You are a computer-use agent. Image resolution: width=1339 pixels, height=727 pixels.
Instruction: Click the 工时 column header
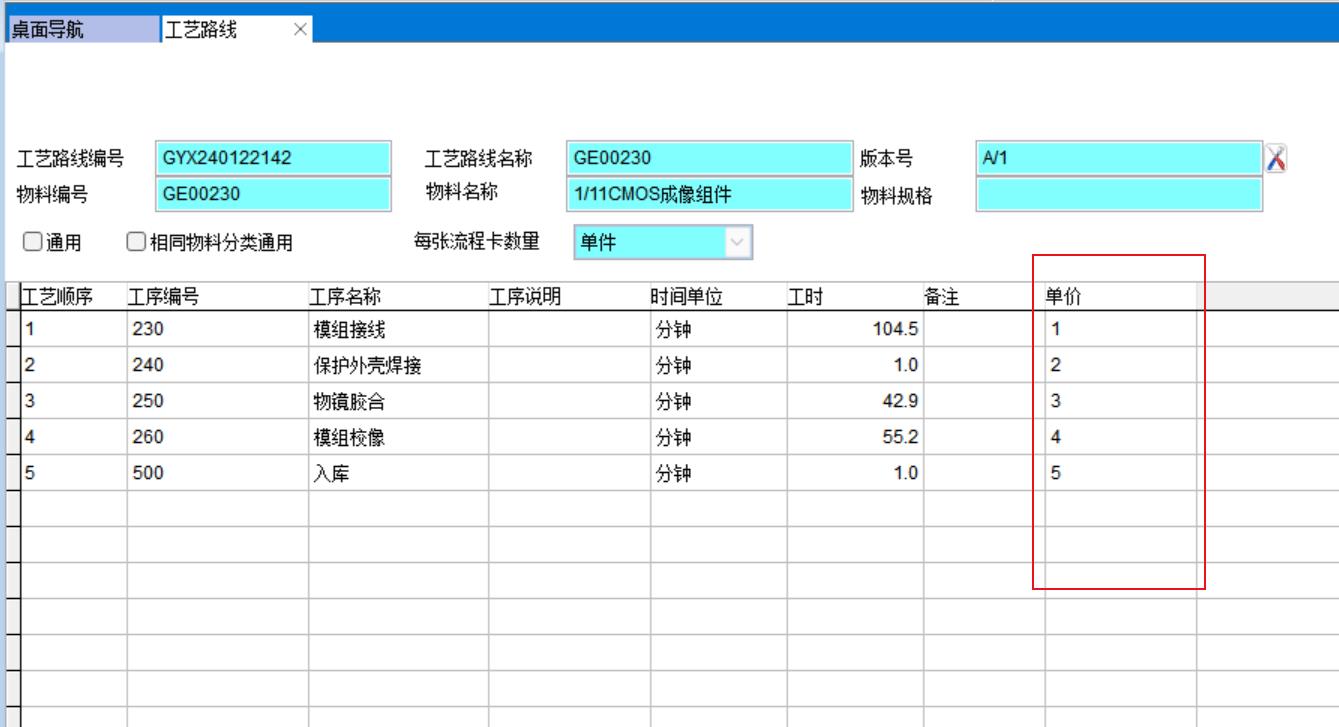[x=854, y=296]
